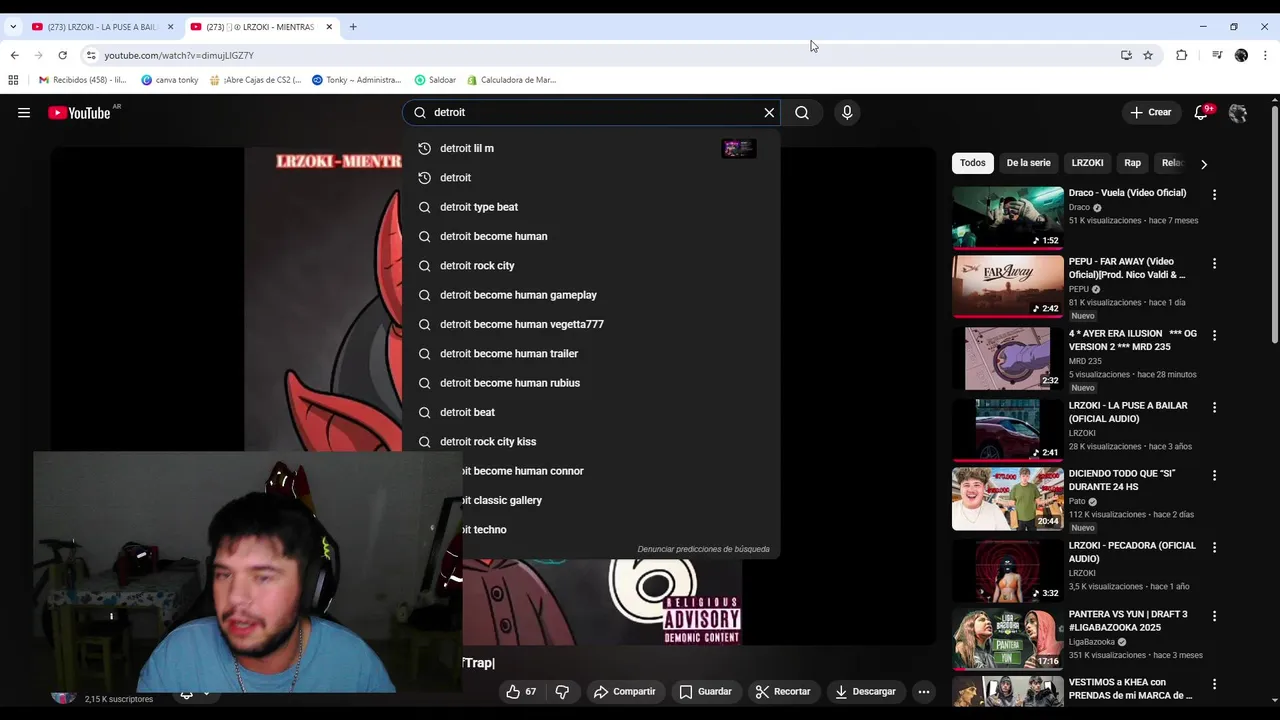Click the browser address bar URL
The height and width of the screenshot is (720, 1280).
179,55
